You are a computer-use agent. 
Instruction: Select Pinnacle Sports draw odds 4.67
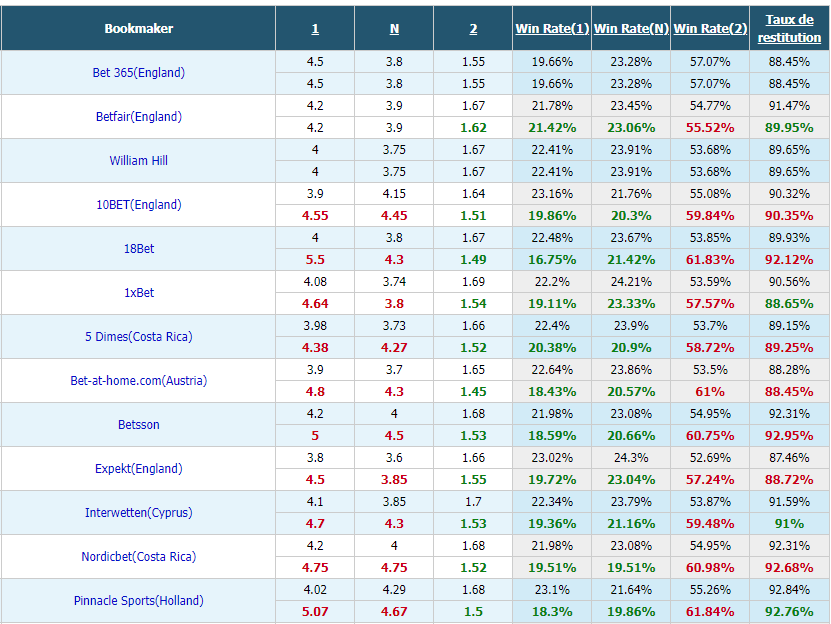(394, 612)
